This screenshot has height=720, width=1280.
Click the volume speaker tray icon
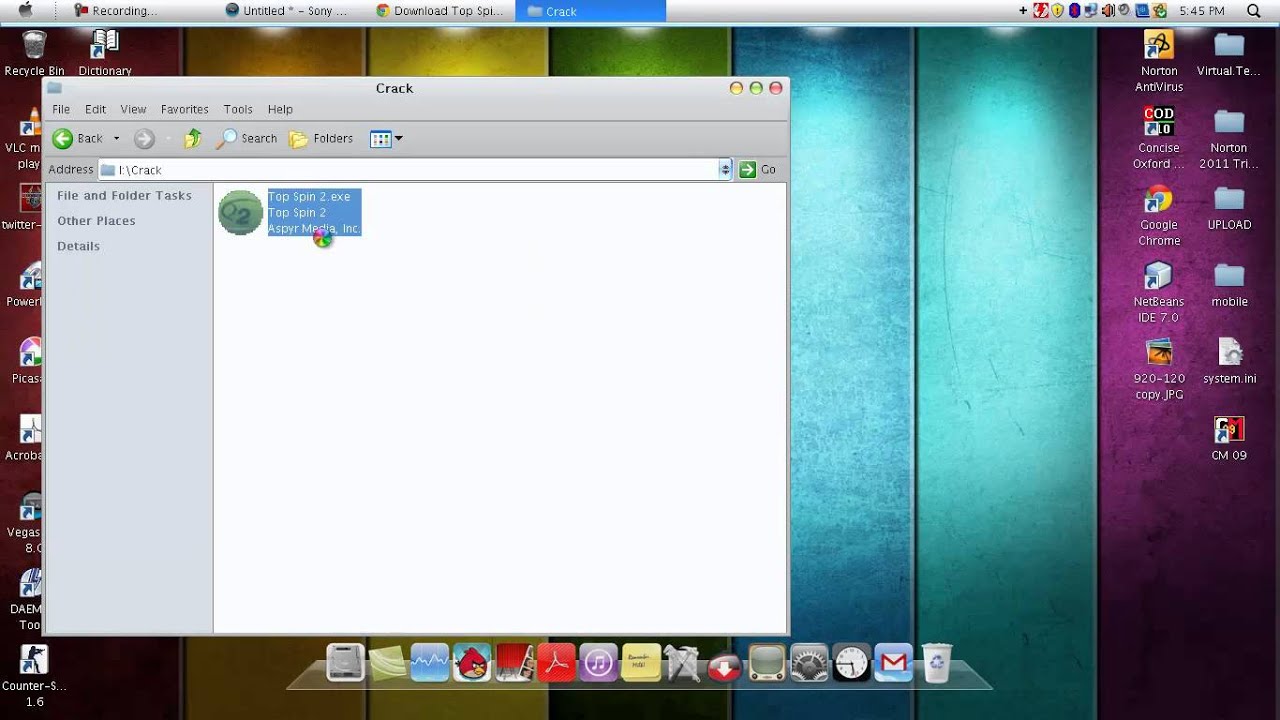click(x=1108, y=11)
